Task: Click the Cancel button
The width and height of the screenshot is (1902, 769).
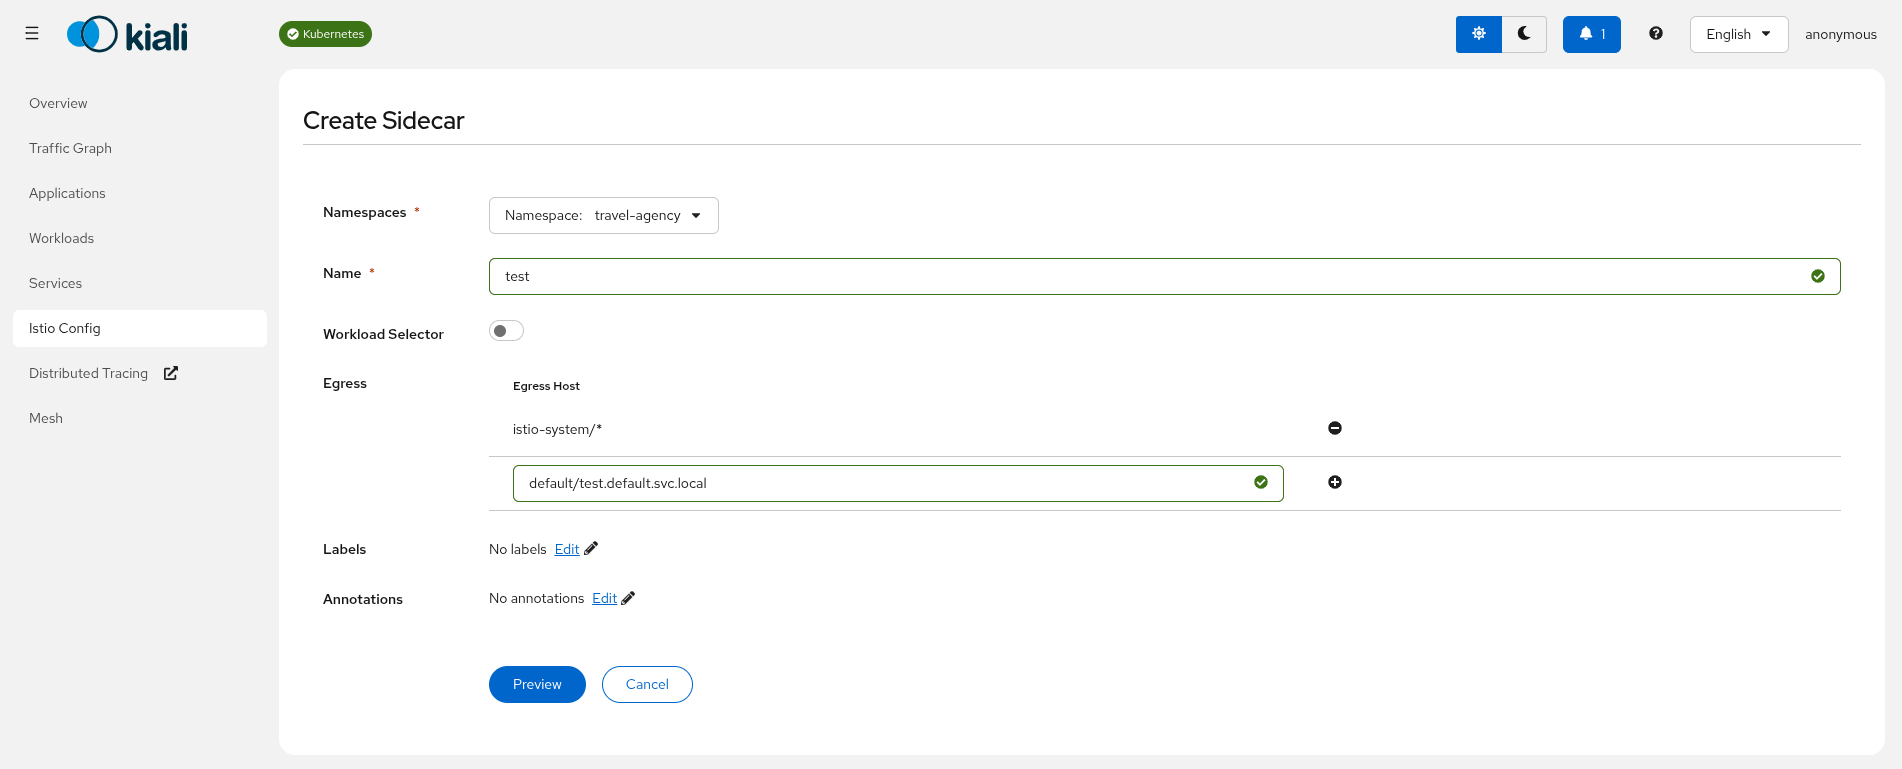Action: (647, 684)
